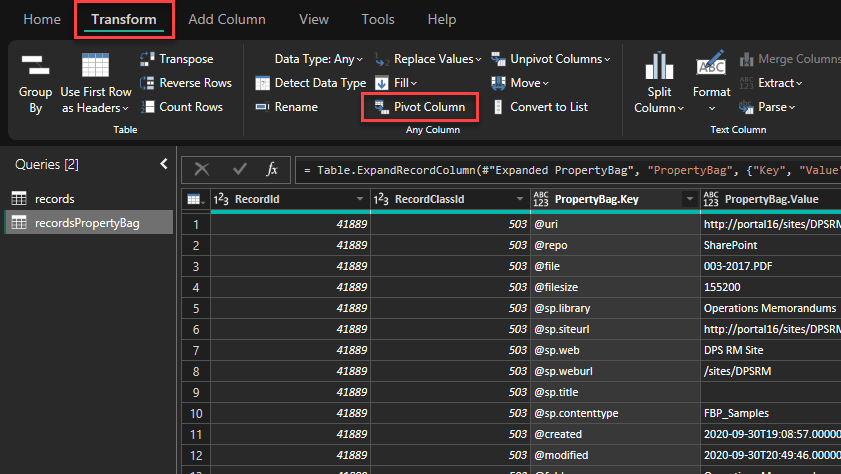Select the records query
The height and width of the screenshot is (474, 841).
click(x=54, y=198)
